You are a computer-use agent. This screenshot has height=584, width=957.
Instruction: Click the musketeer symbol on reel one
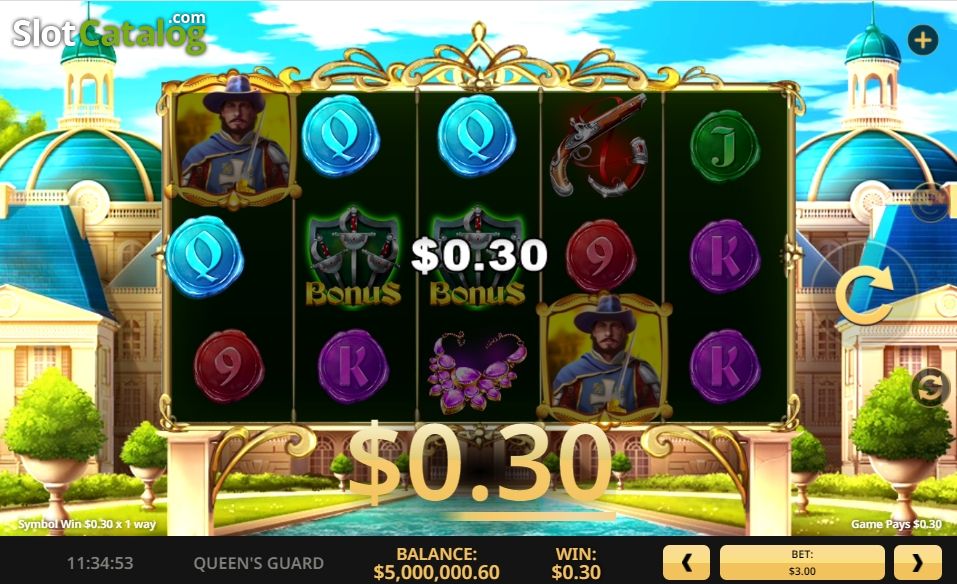pos(232,142)
